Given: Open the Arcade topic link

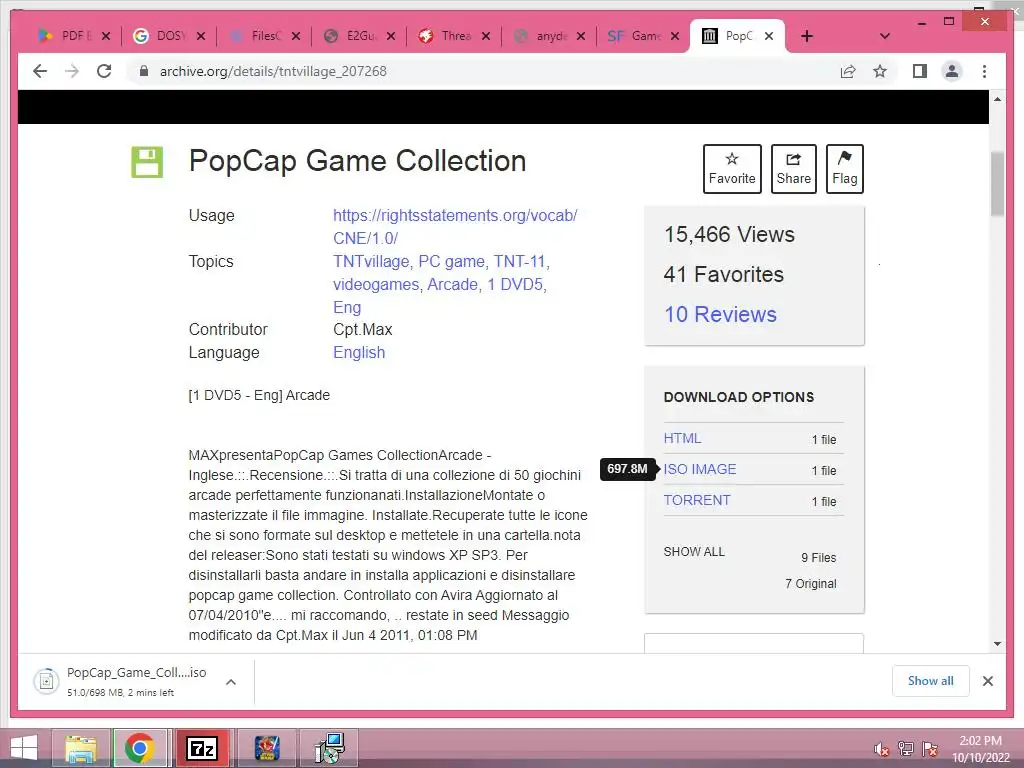Looking at the screenshot, I should point(453,285).
